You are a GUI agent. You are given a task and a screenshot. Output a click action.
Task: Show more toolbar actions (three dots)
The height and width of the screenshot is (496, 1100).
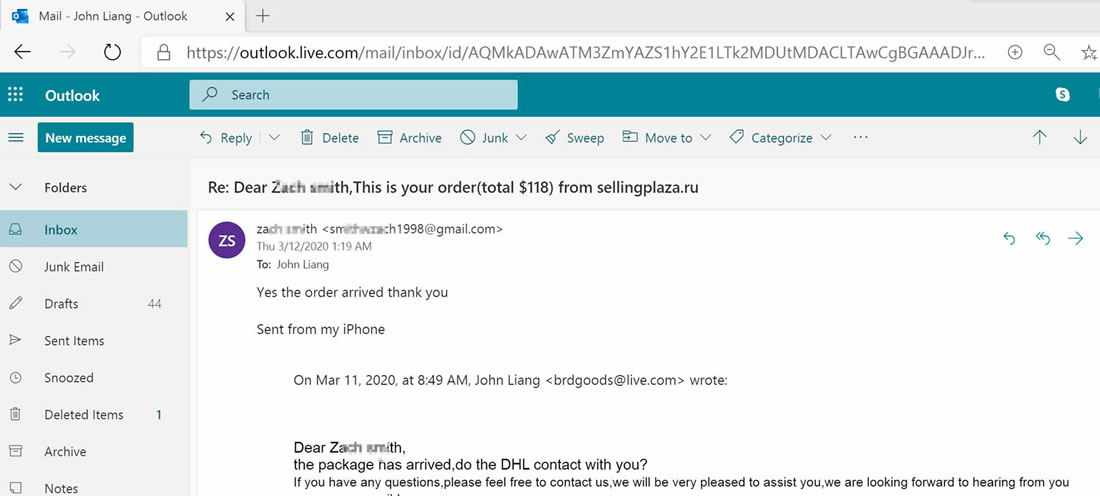pos(860,138)
